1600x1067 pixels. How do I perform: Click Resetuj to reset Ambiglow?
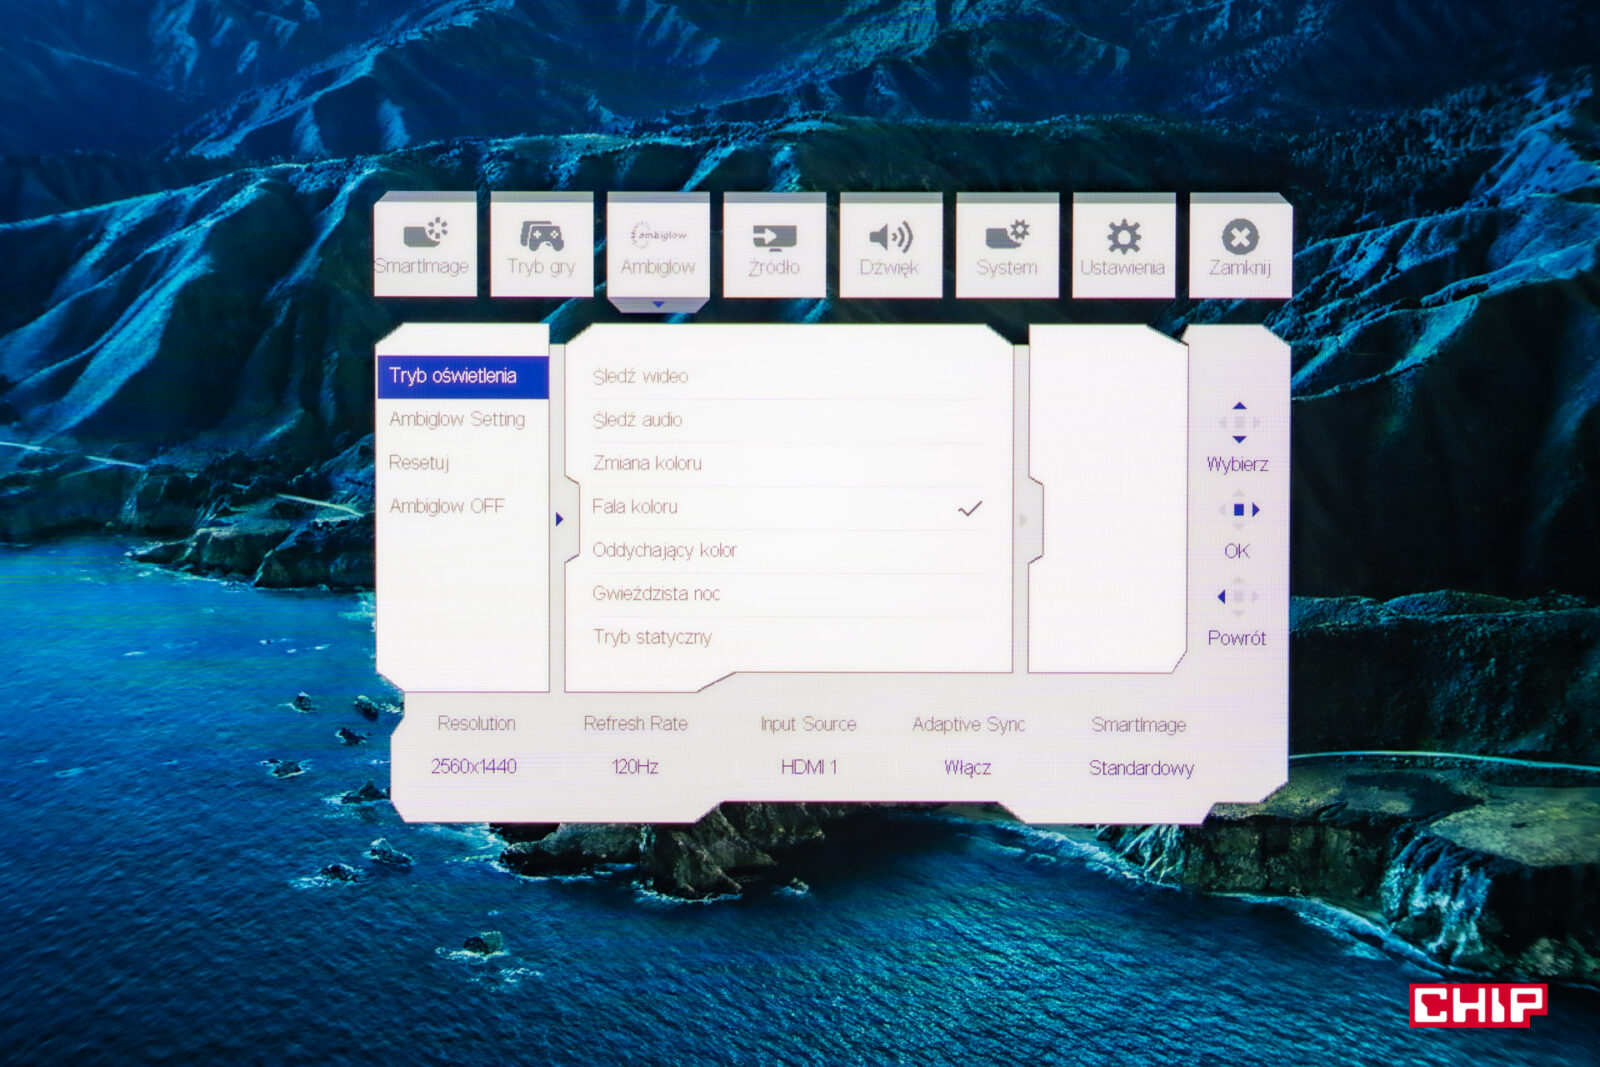419,463
